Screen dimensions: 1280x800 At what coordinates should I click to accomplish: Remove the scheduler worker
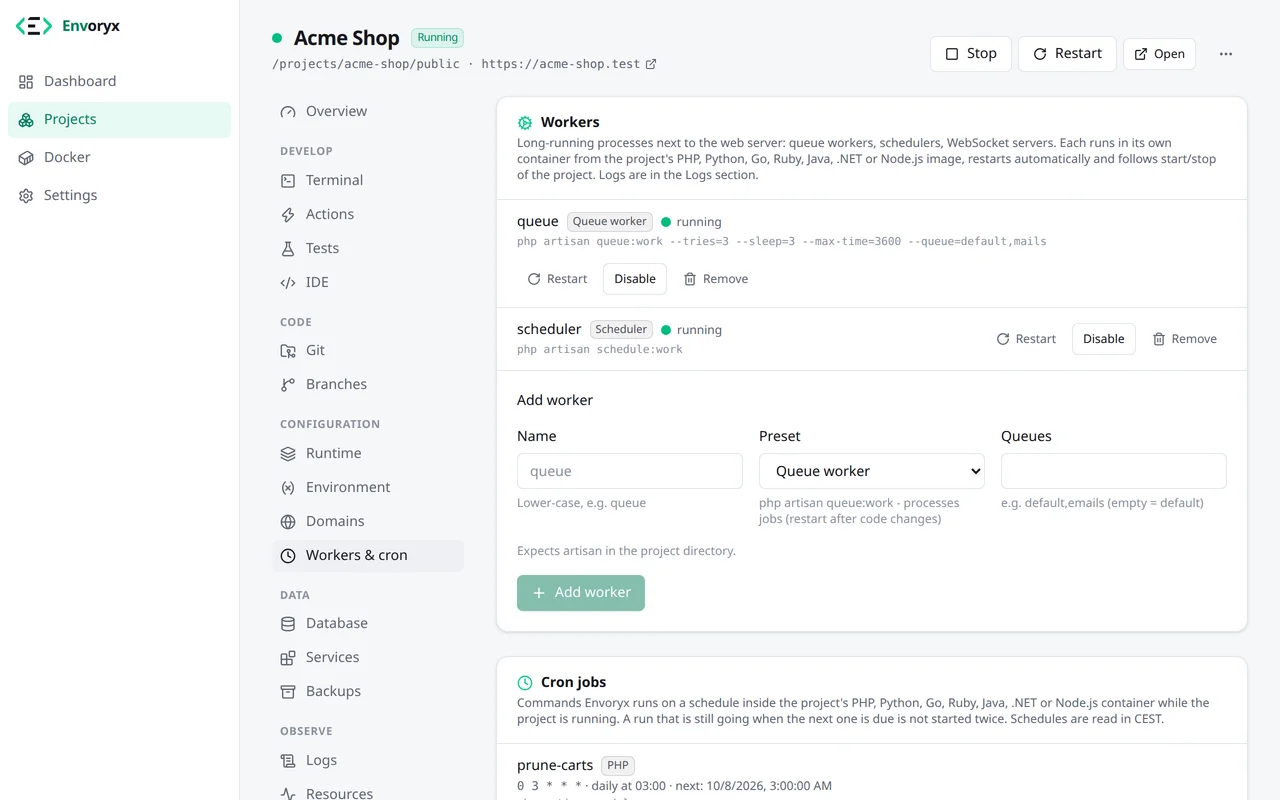tap(1185, 339)
